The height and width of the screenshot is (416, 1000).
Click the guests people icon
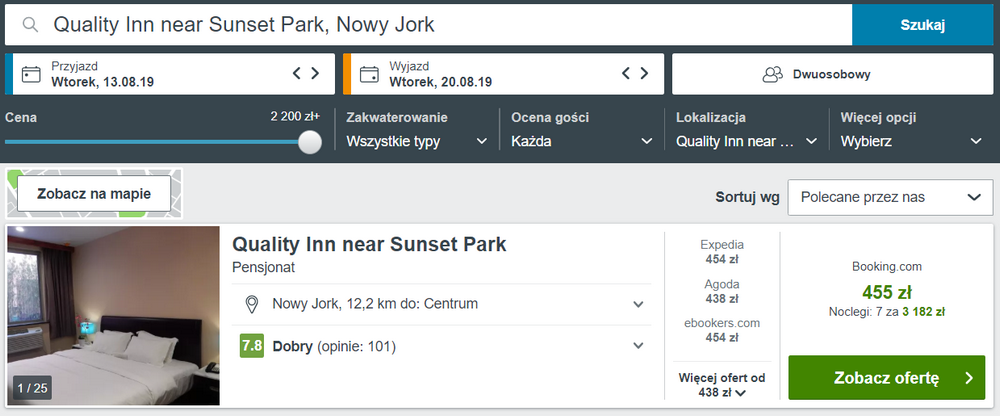[x=772, y=74]
